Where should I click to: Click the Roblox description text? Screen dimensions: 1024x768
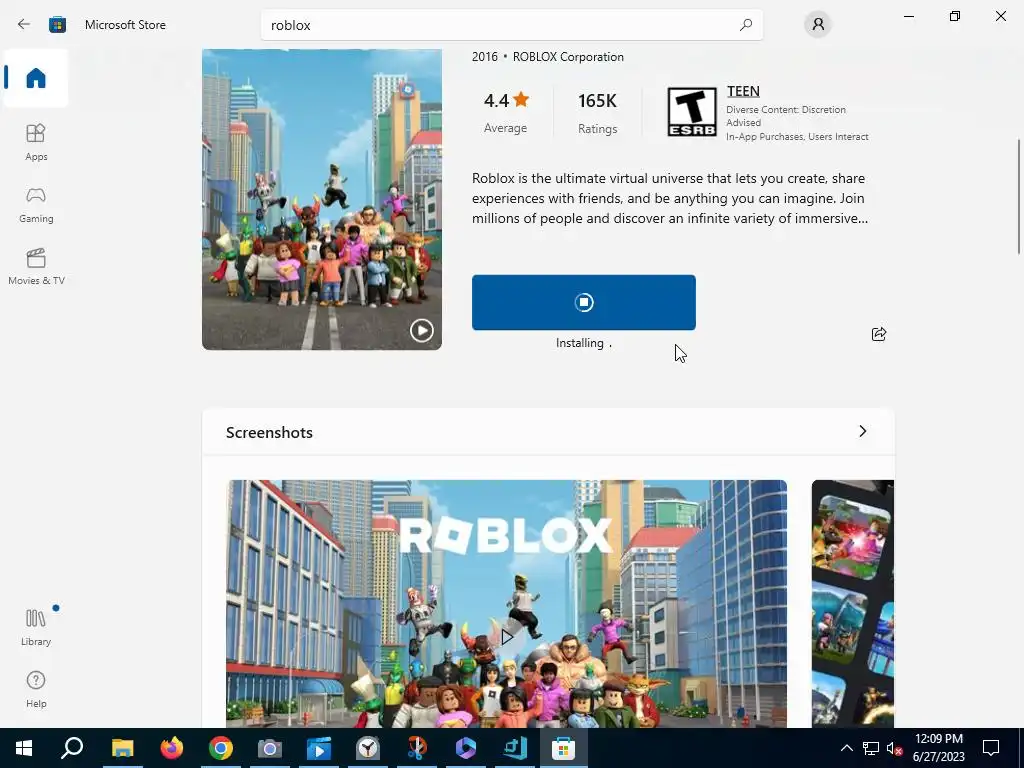(670, 198)
